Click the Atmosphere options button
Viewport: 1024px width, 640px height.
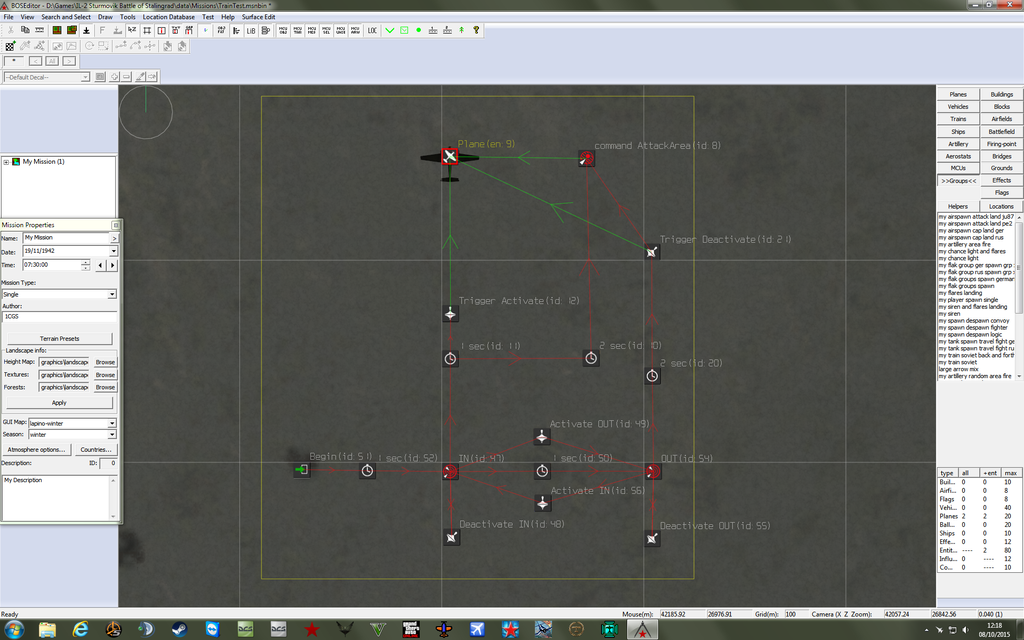click(x=36, y=450)
